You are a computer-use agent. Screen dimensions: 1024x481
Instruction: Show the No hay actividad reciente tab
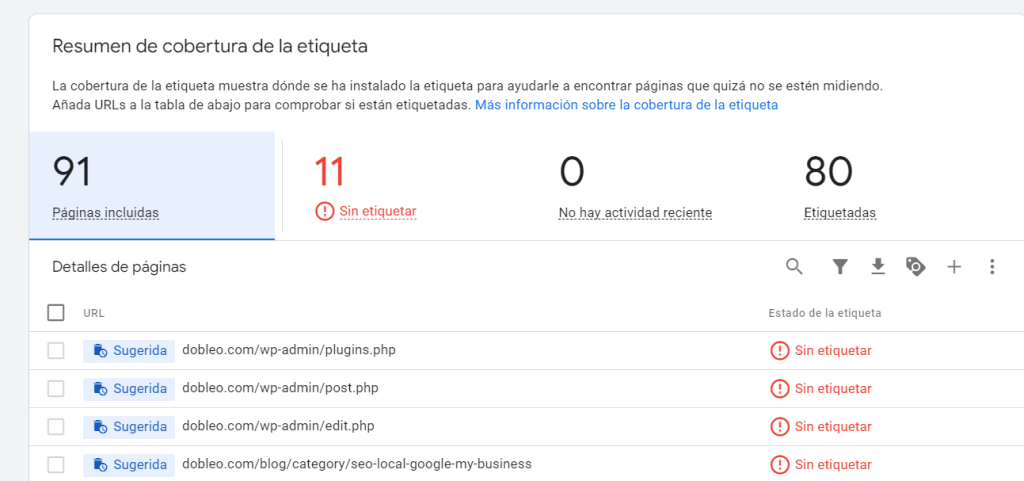point(635,187)
